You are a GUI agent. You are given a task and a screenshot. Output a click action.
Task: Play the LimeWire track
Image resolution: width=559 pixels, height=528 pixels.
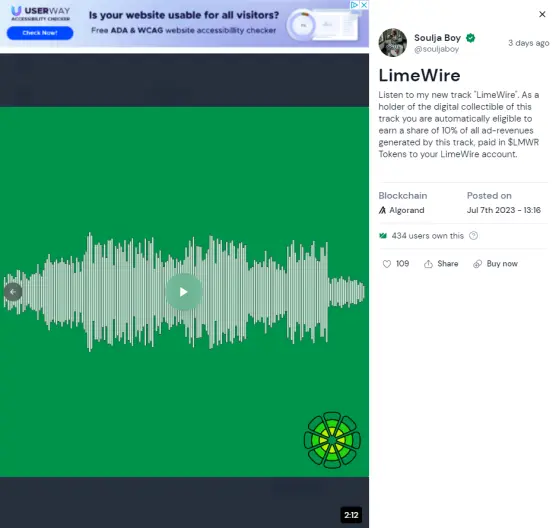(x=184, y=292)
